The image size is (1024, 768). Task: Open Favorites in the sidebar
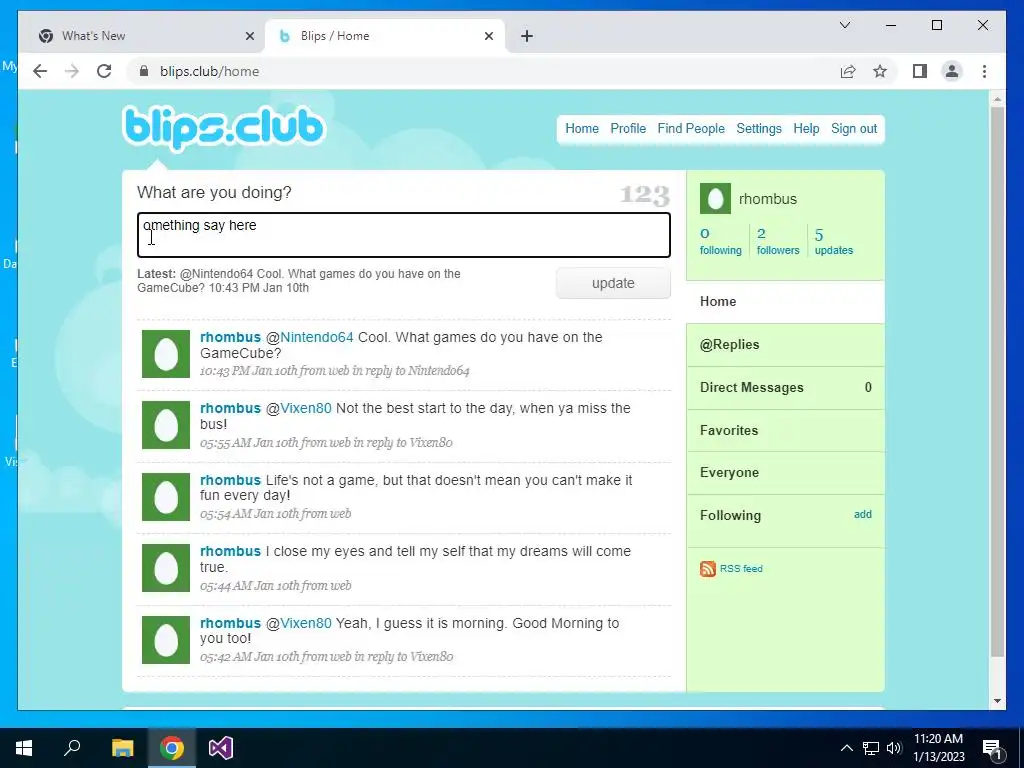click(x=785, y=430)
